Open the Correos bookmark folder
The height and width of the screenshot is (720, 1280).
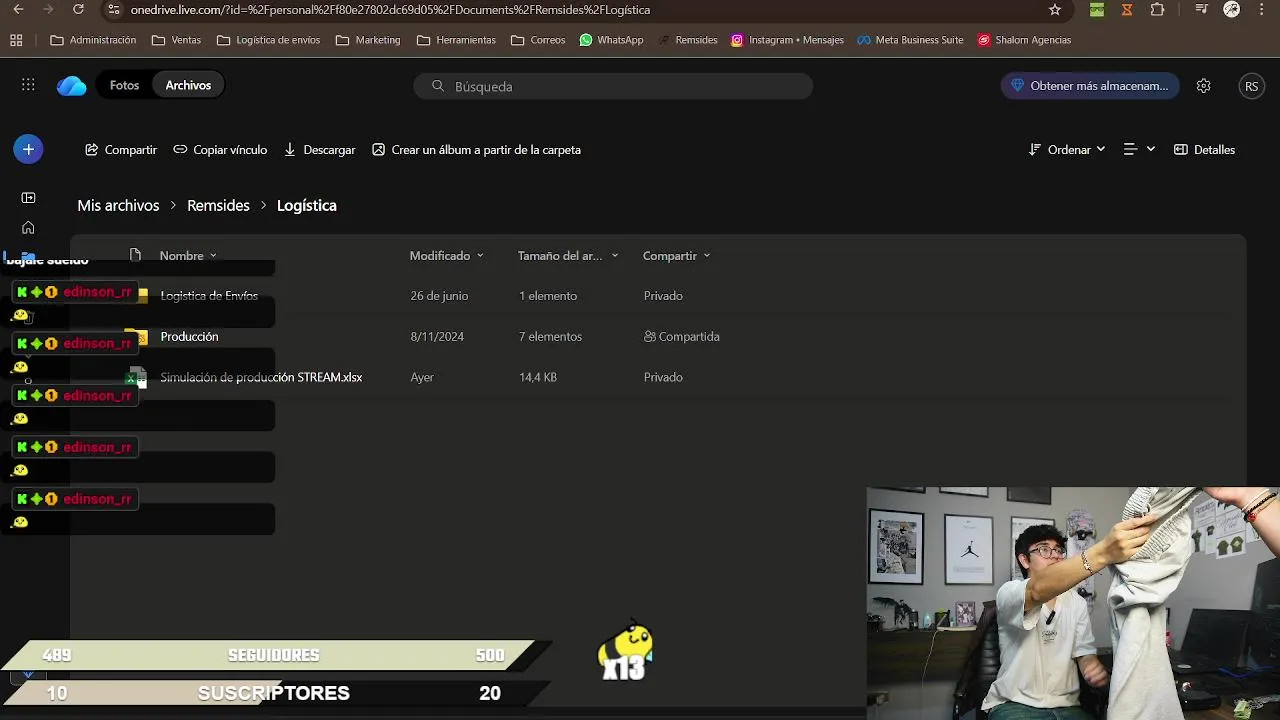pyautogui.click(x=538, y=40)
